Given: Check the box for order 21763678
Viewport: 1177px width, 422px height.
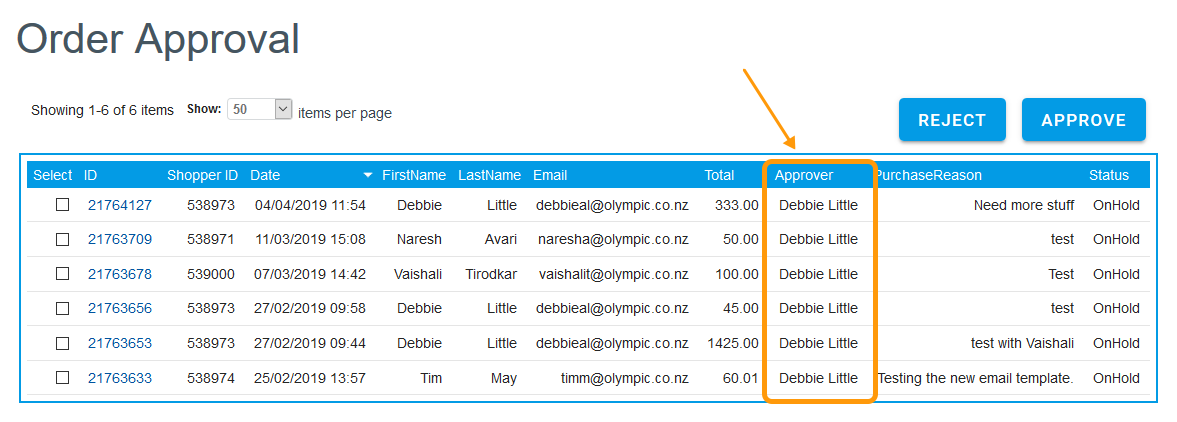Looking at the screenshot, I should (62, 274).
